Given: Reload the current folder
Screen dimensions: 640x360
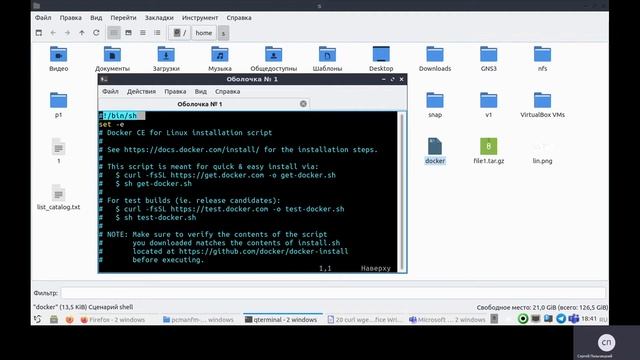Looking at the screenshot, I should [x=96, y=33].
